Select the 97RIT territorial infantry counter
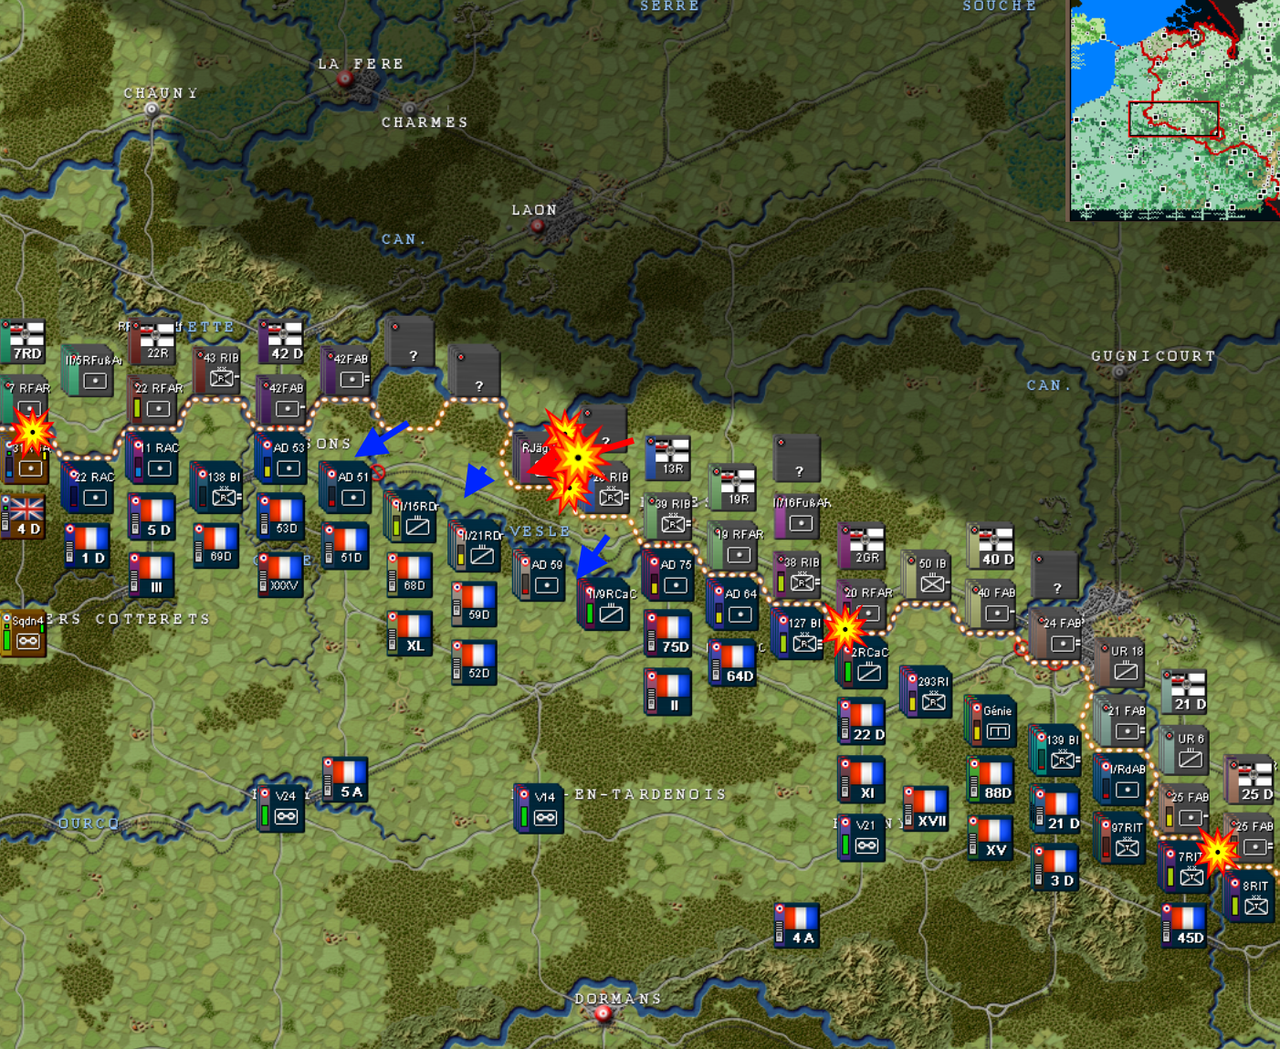The image size is (1280, 1049). (1121, 838)
